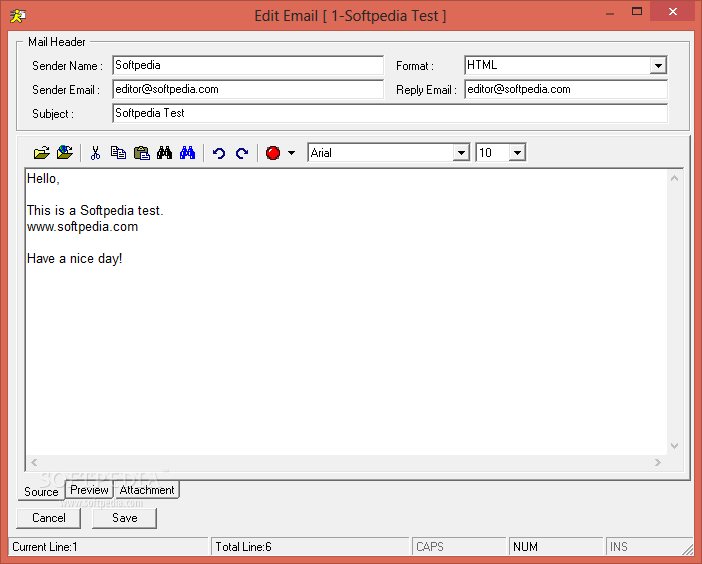Click the editor's scroll up arrow

(x=675, y=179)
